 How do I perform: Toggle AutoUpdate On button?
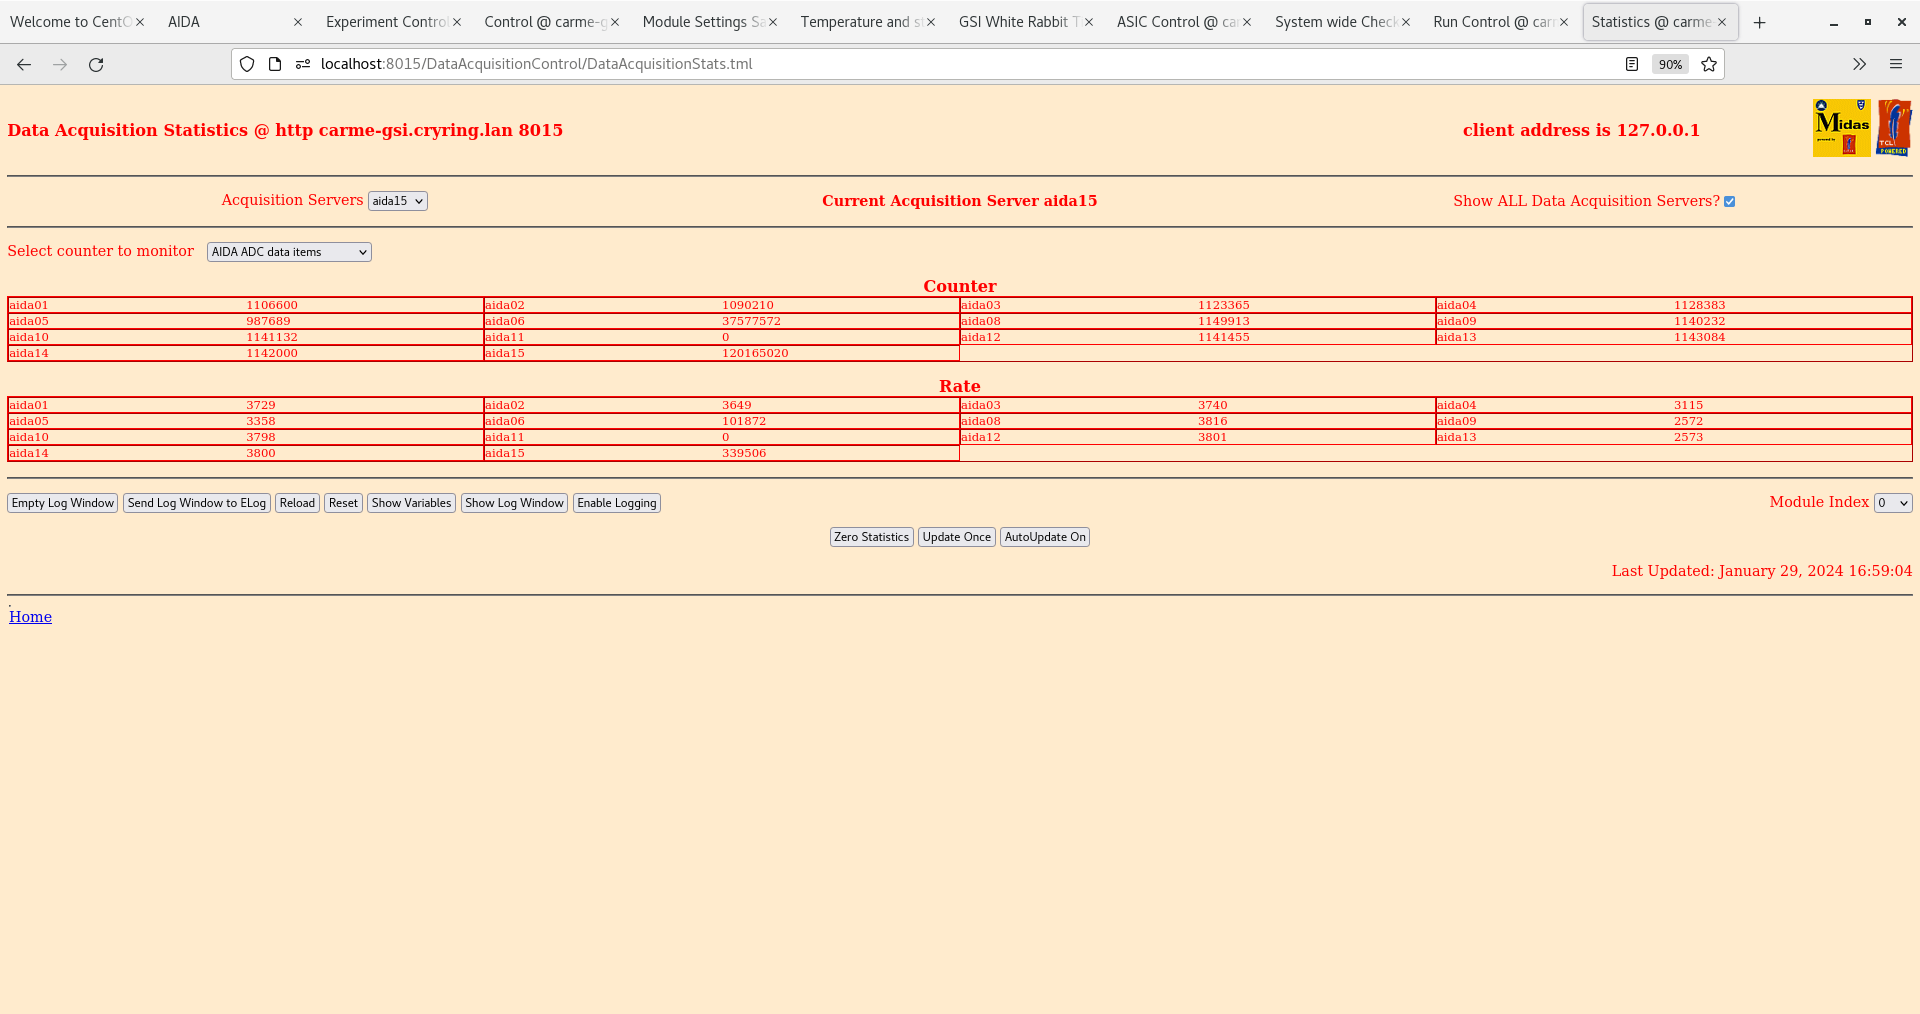[1044, 537]
